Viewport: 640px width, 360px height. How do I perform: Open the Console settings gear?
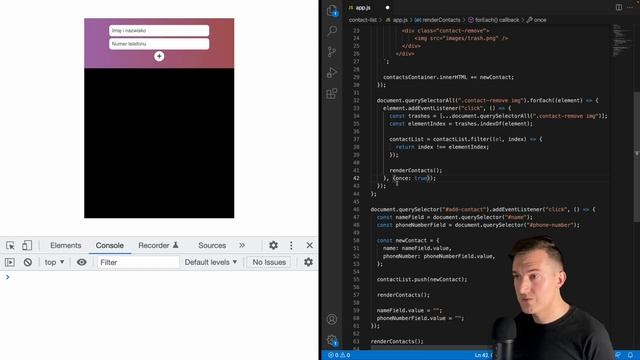[x=309, y=262]
